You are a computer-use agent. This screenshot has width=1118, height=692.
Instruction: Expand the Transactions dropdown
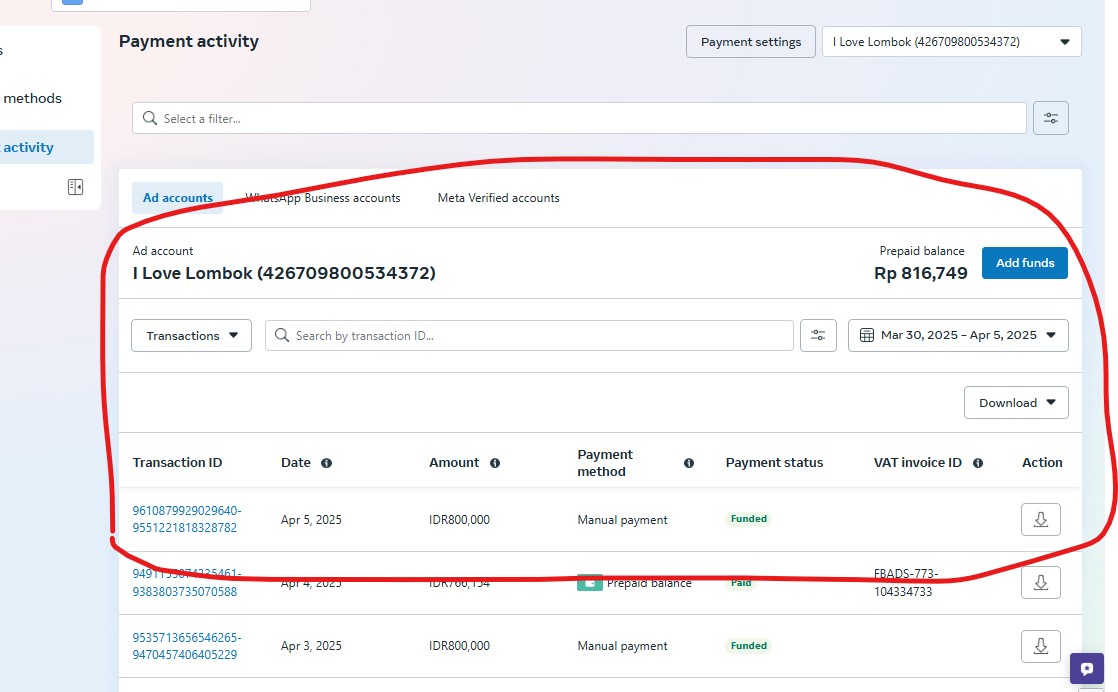pyautogui.click(x=191, y=336)
